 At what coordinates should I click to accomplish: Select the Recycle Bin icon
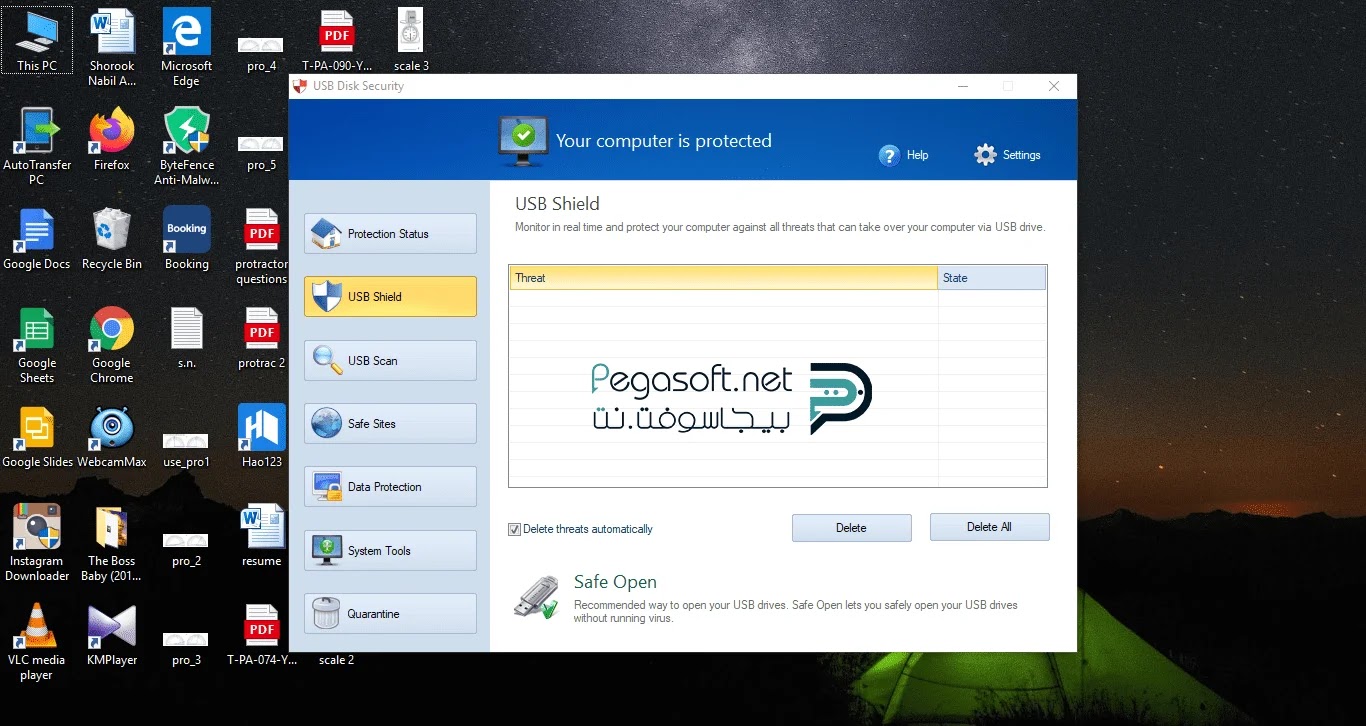(112, 238)
